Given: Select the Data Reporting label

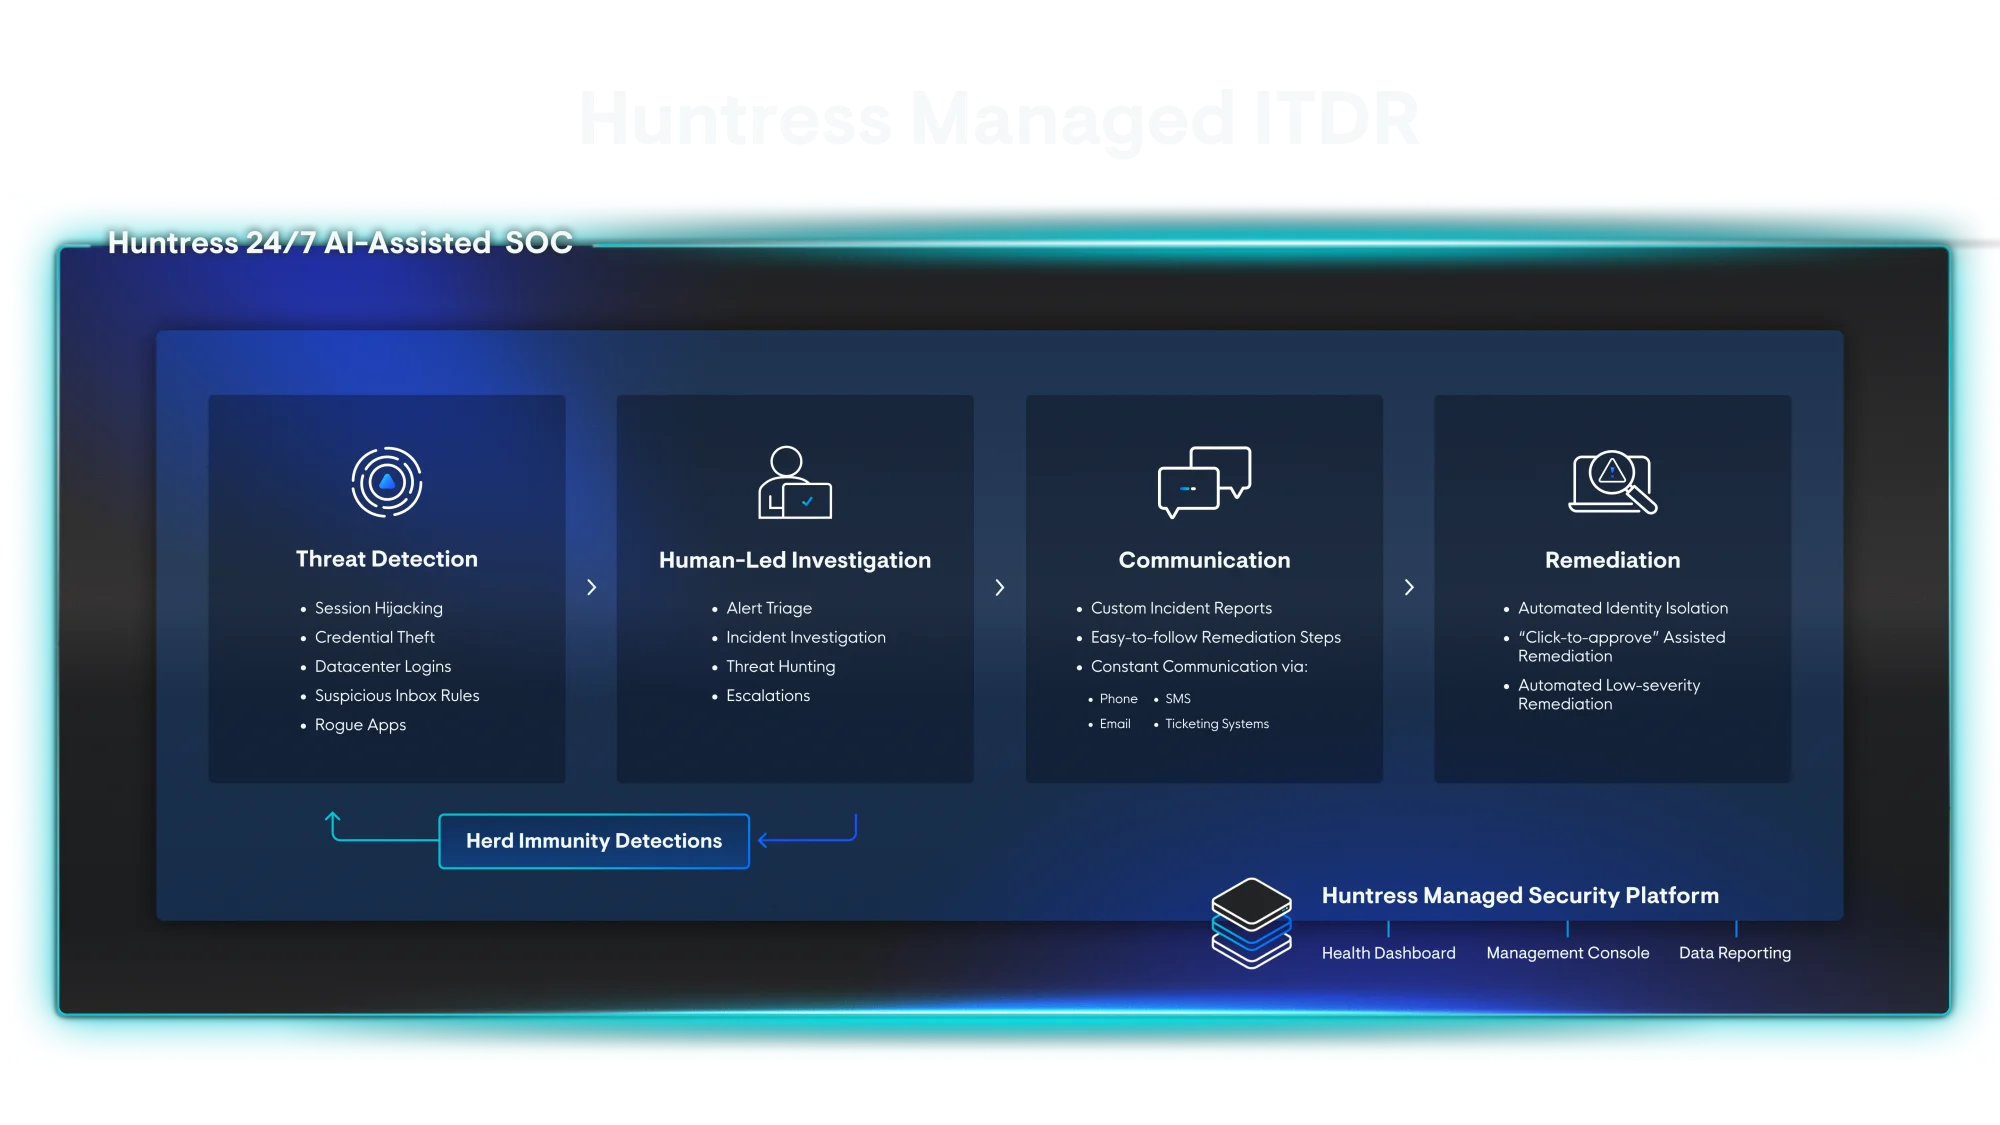Looking at the screenshot, I should (1734, 953).
